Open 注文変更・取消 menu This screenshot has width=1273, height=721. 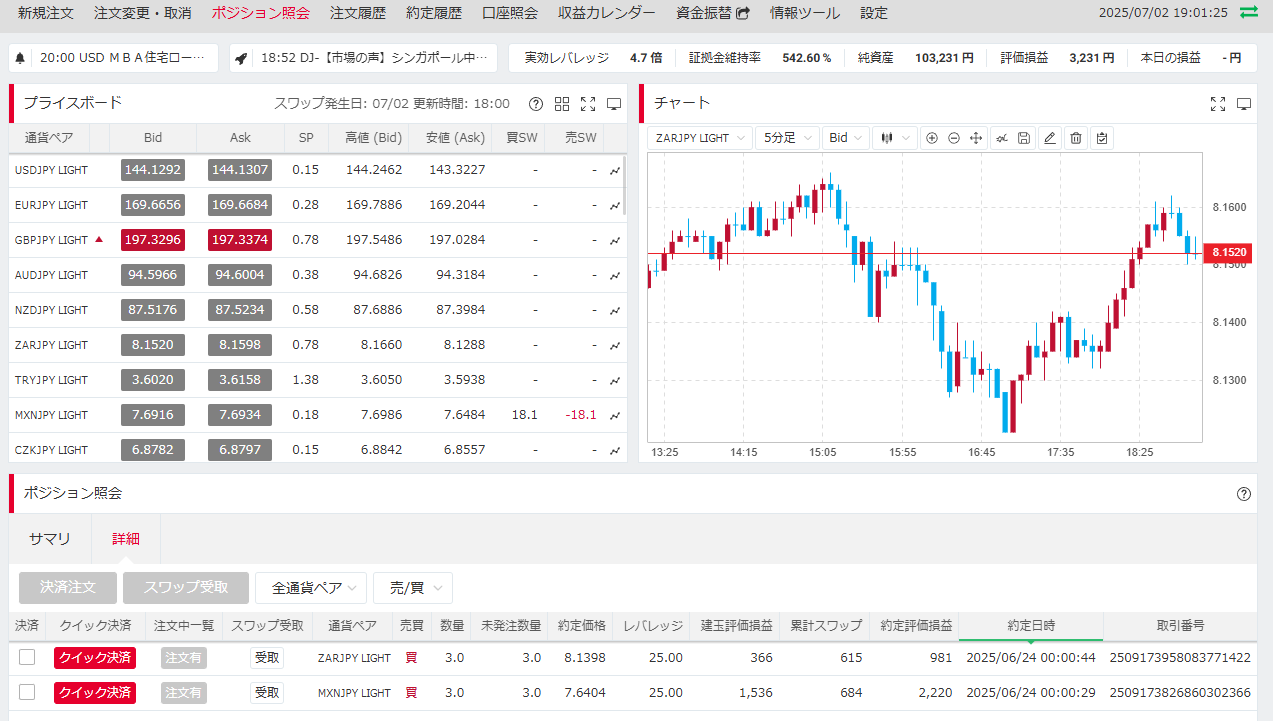(142, 14)
